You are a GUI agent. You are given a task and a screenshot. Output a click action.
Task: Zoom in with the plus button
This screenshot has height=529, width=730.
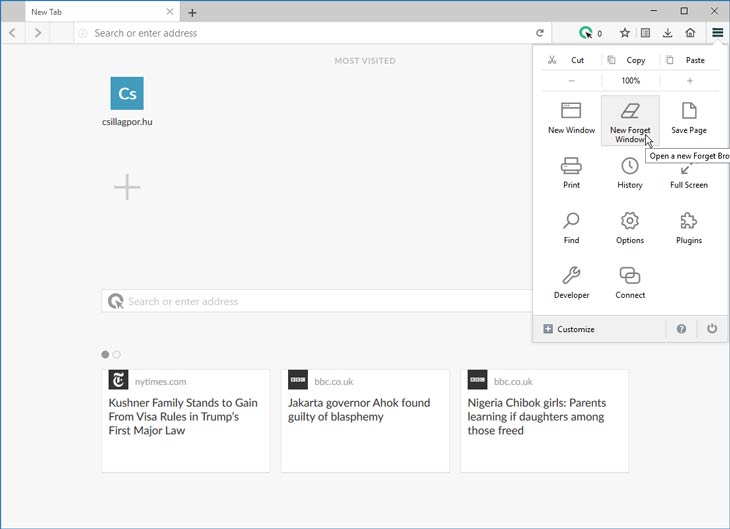coord(689,81)
